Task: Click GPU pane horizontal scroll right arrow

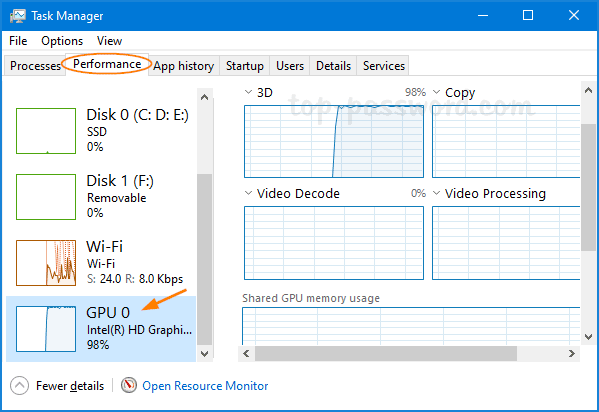Action: 571,354
